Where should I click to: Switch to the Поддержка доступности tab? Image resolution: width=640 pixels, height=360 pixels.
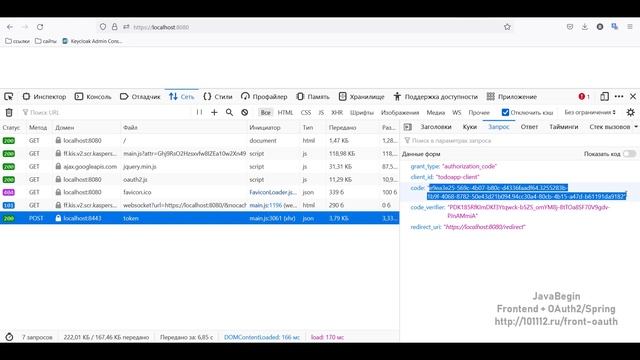(436, 97)
